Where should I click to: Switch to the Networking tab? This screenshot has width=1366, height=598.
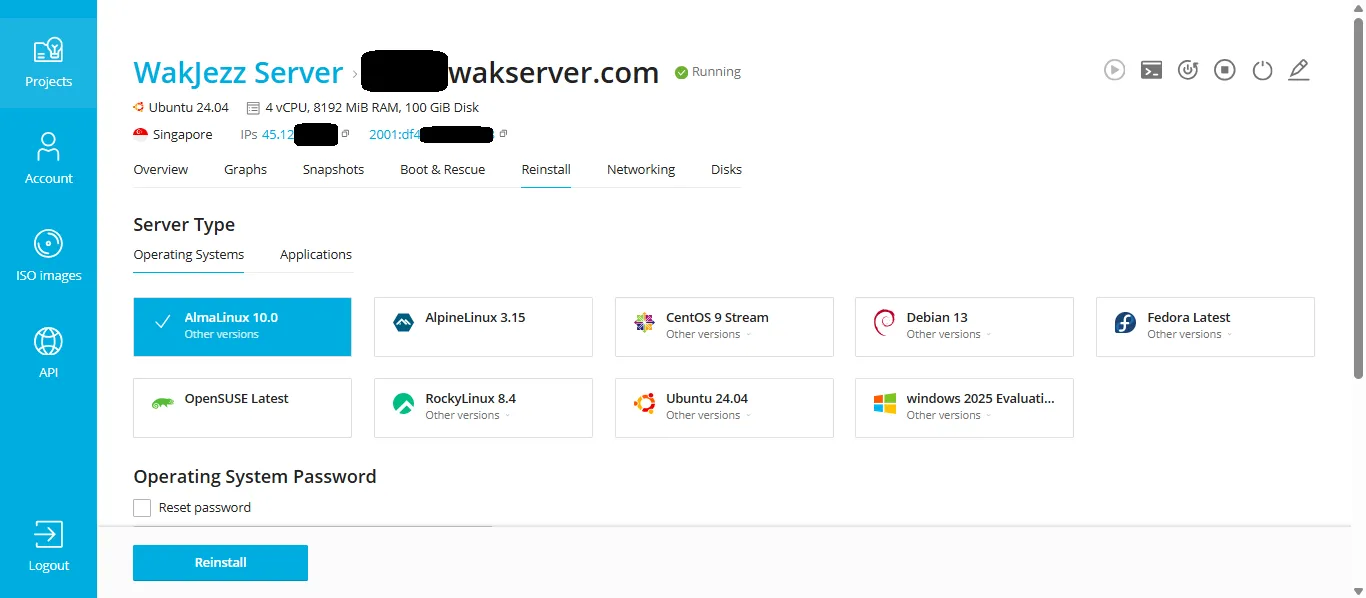640,169
